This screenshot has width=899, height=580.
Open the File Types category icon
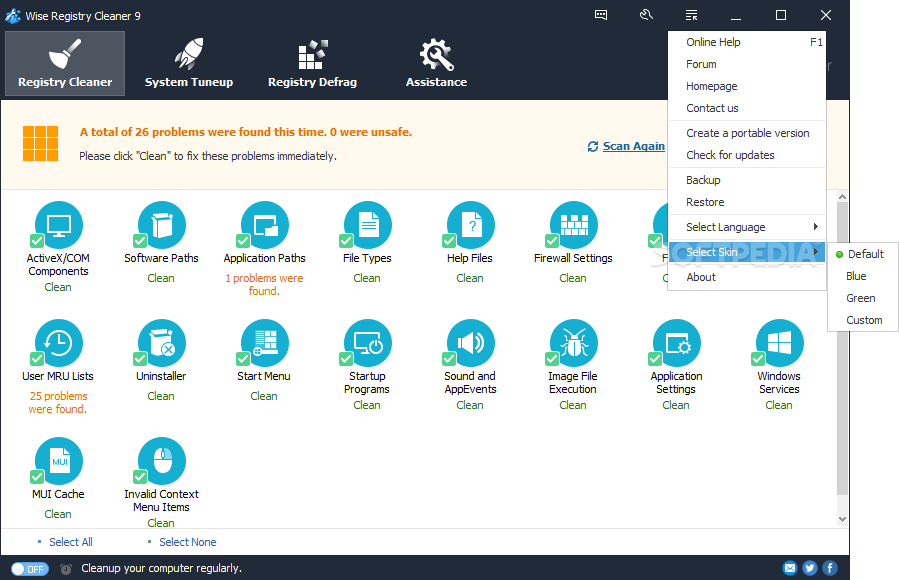click(x=368, y=225)
